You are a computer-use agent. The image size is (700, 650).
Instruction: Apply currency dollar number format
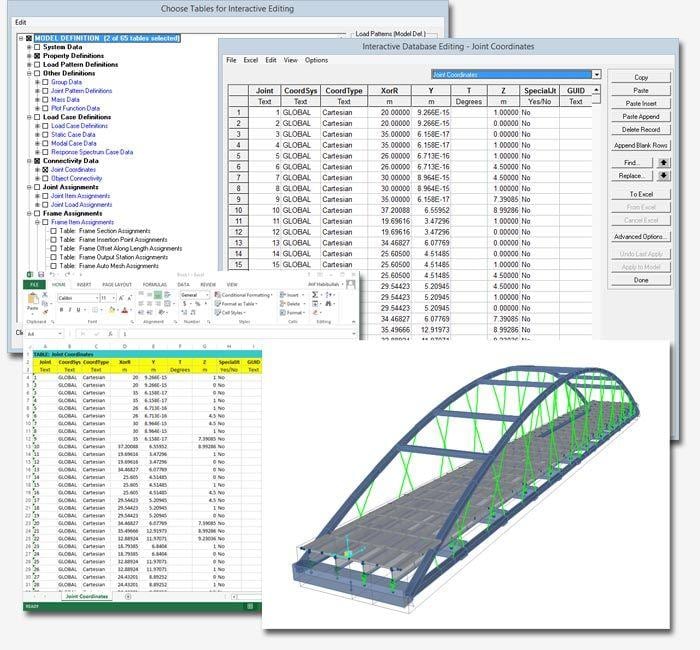[184, 304]
